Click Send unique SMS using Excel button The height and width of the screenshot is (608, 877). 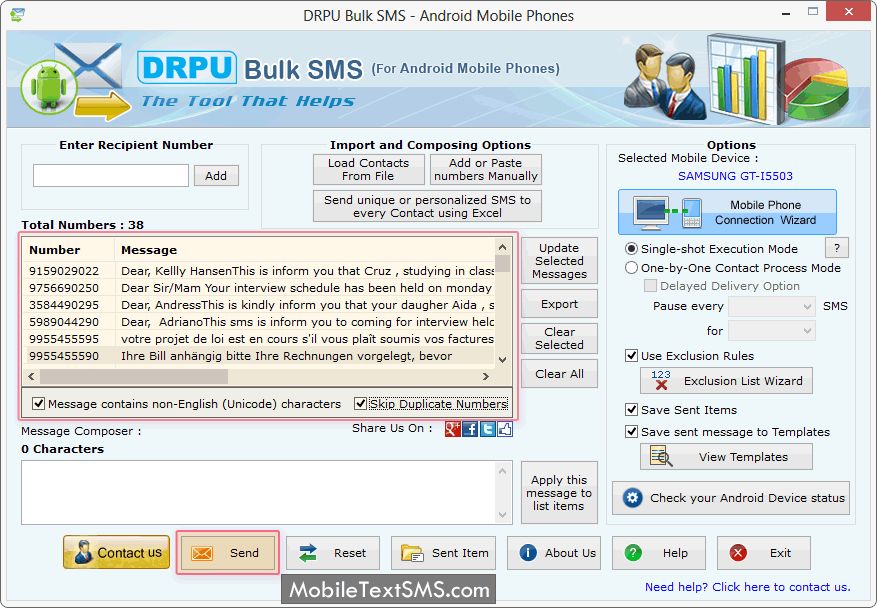tap(427, 206)
